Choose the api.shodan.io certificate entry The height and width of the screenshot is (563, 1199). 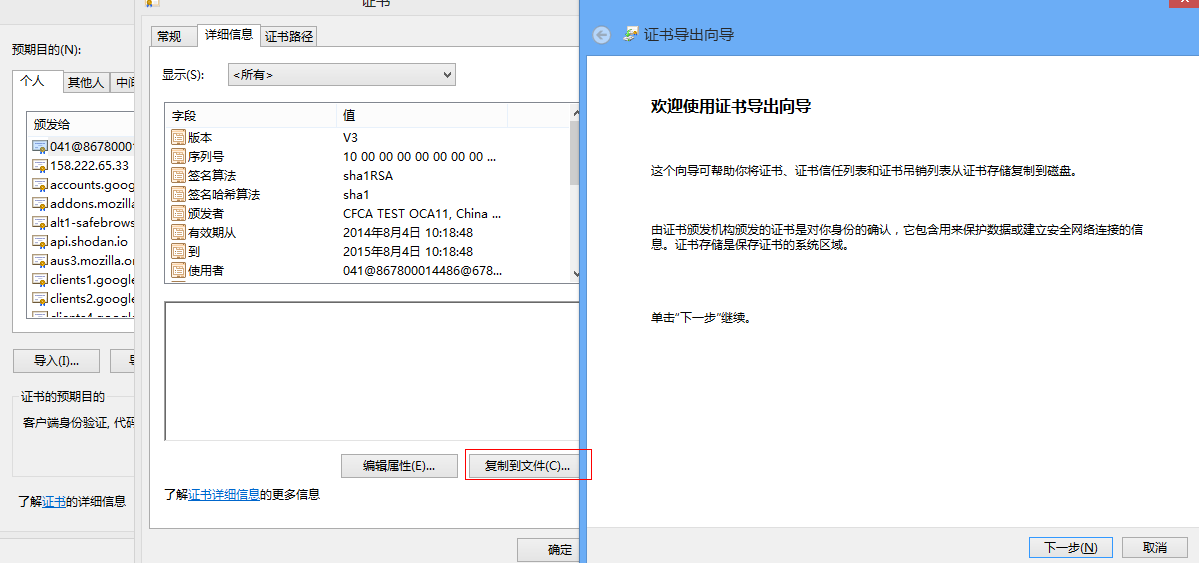click(x=82, y=241)
